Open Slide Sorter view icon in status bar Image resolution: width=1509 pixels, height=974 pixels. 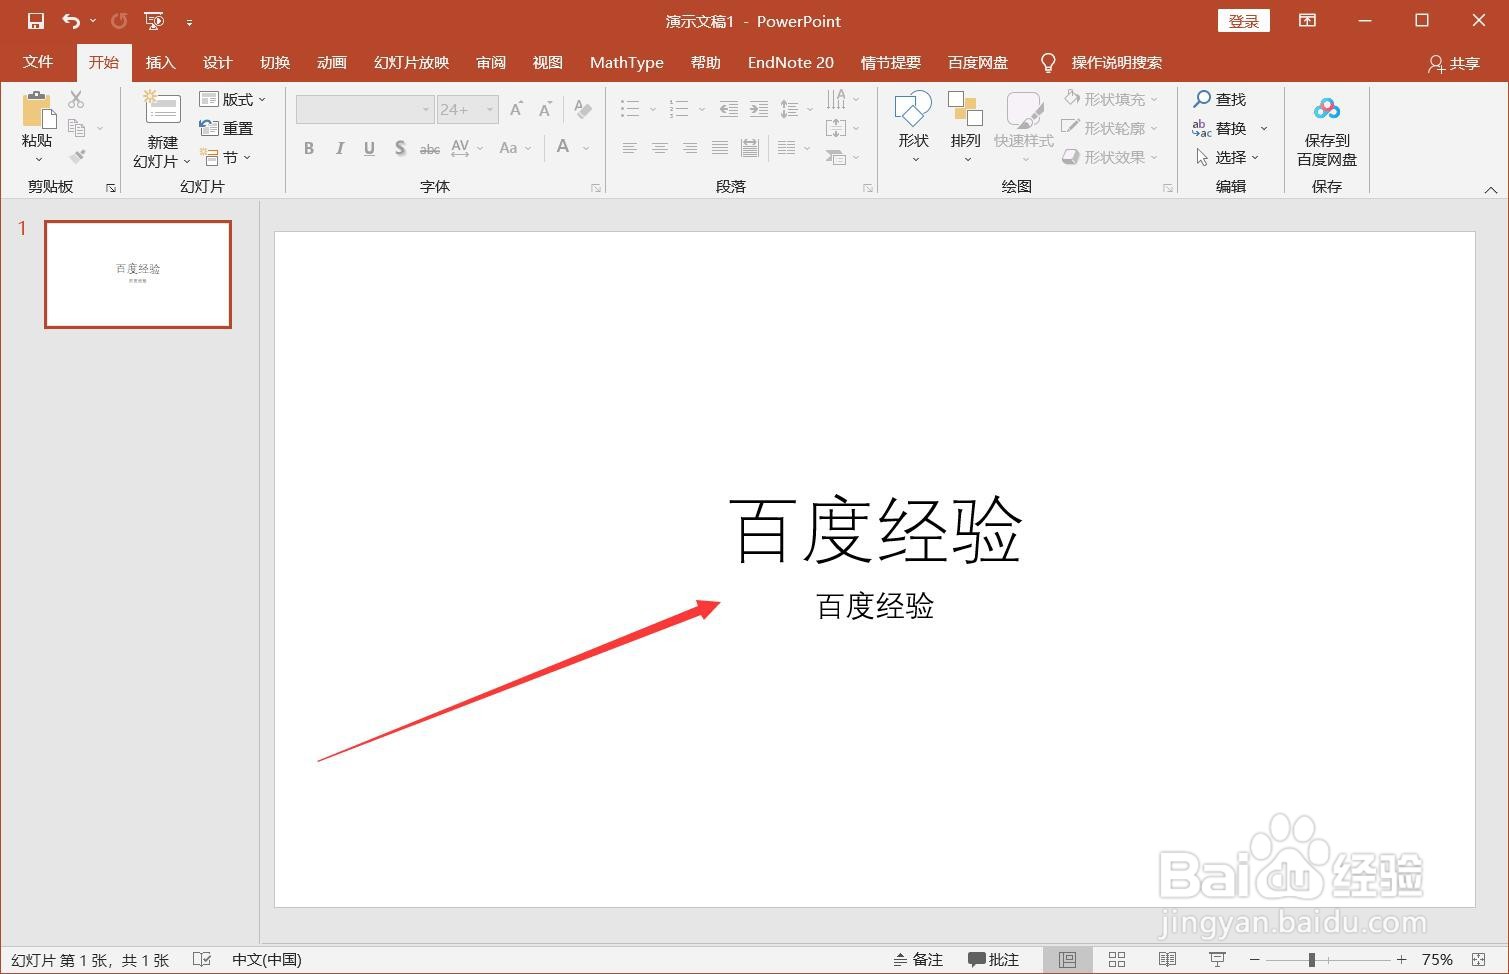[x=1117, y=959]
